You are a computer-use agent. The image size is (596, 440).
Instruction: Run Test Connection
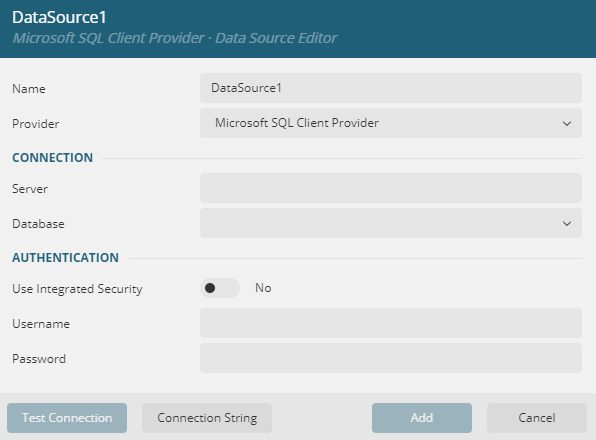pyautogui.click(x=67, y=418)
